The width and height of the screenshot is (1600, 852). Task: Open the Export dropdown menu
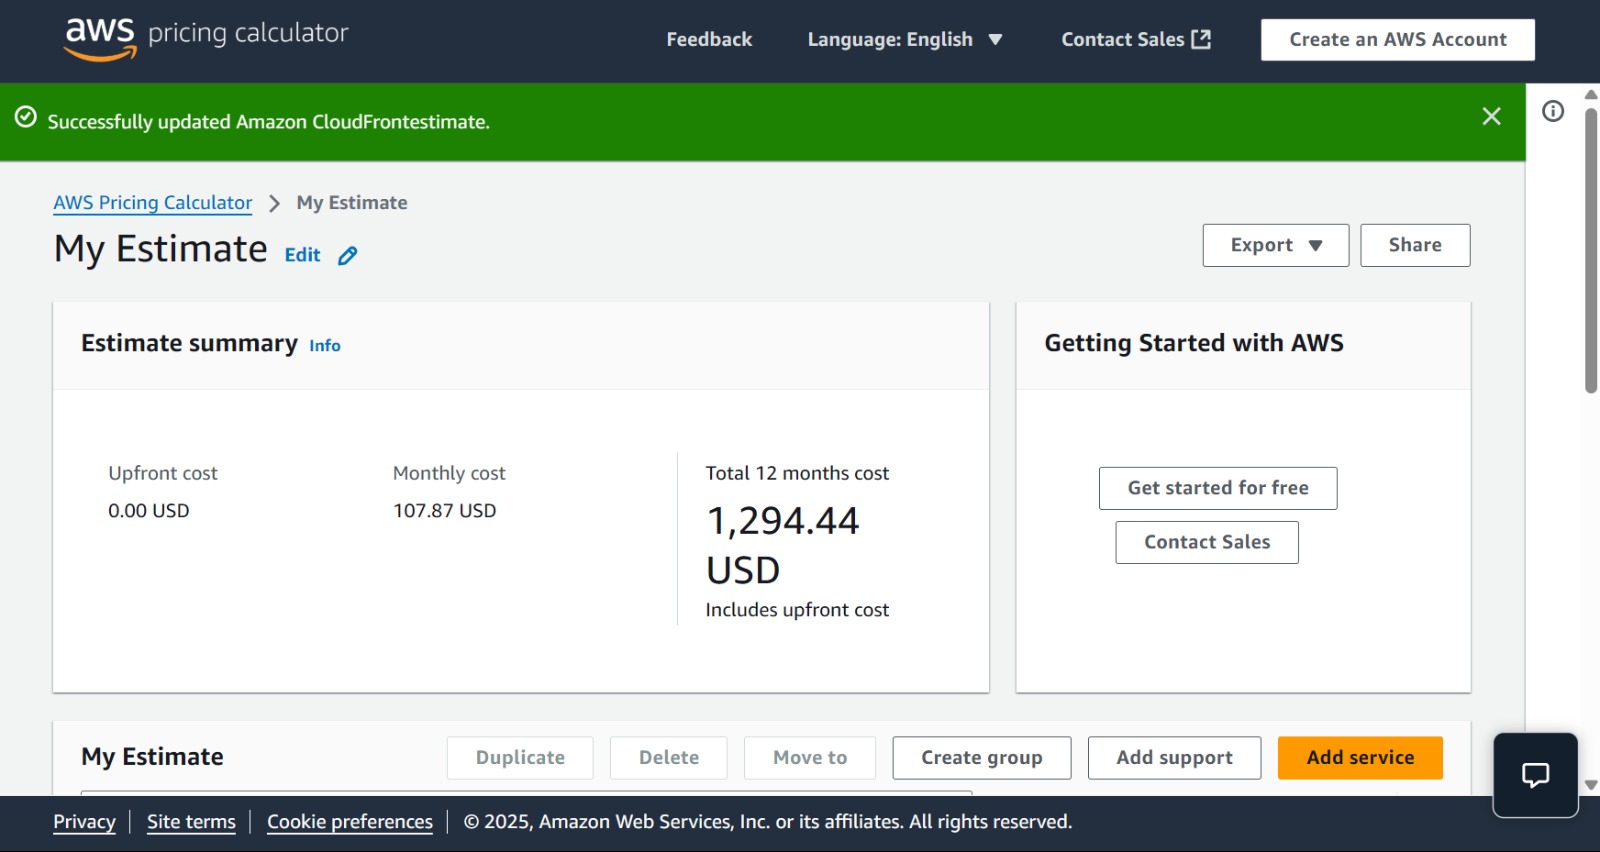1275,246
